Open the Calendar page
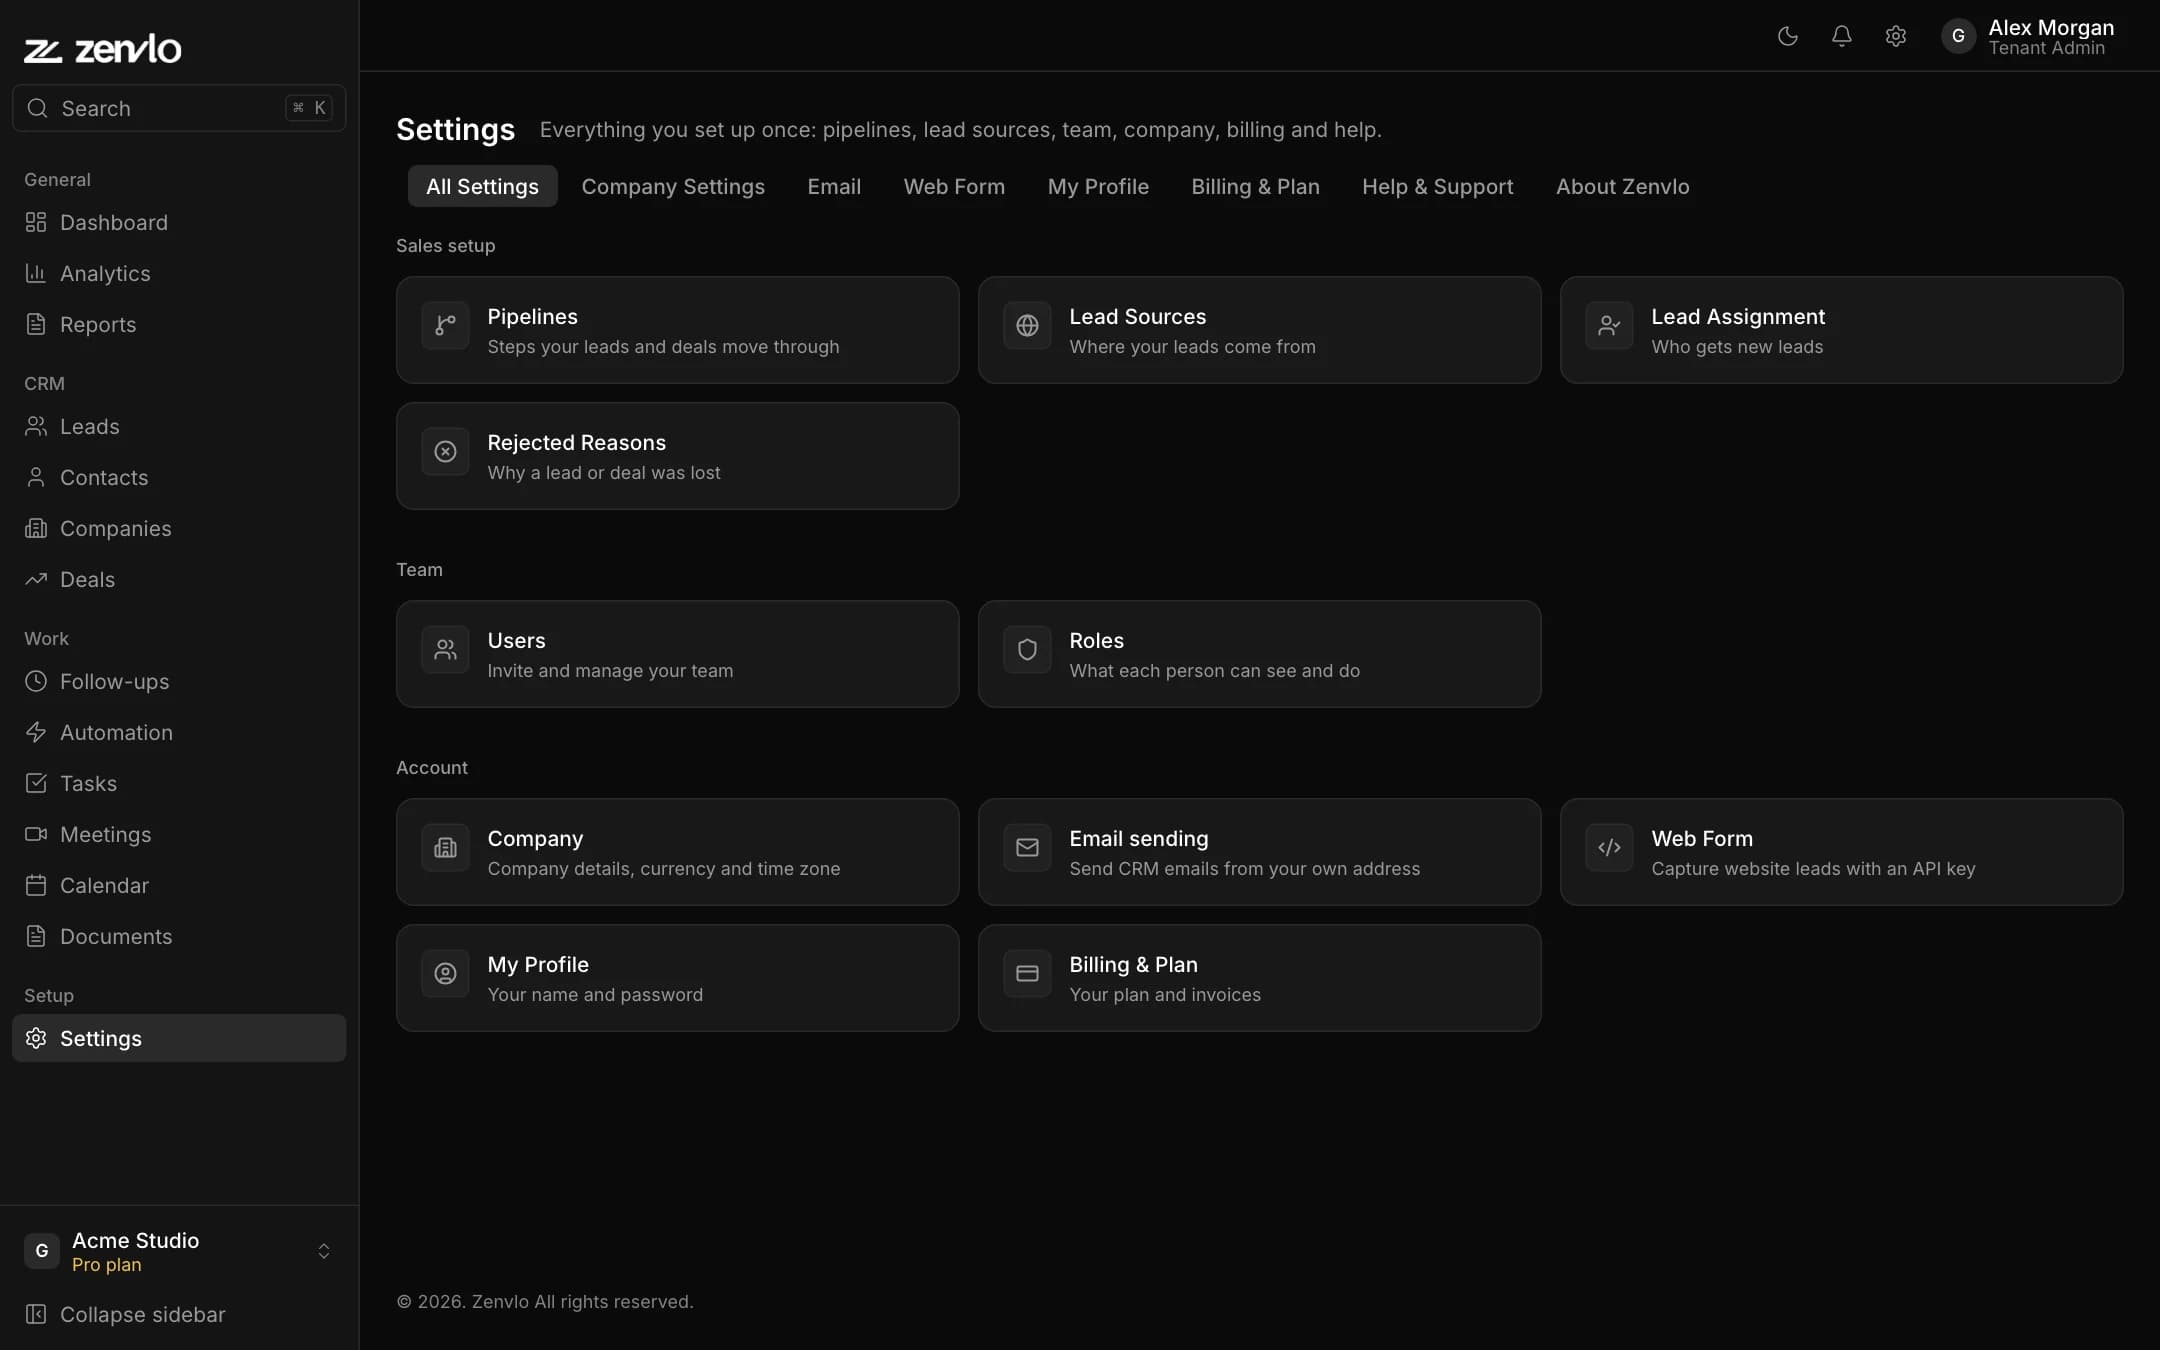The image size is (2160, 1350). (x=179, y=885)
